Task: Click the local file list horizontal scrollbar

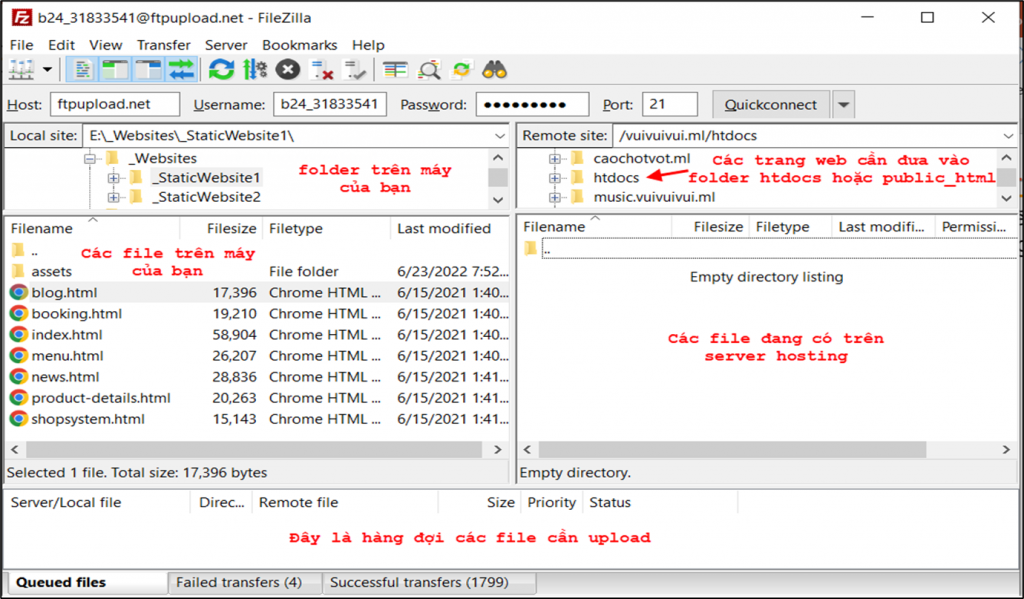Action: (x=250, y=449)
